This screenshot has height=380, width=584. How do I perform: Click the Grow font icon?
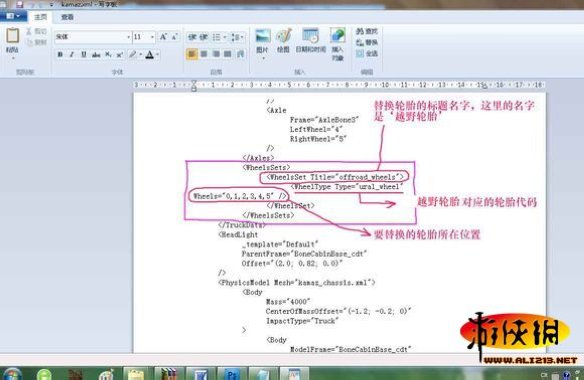(x=163, y=37)
